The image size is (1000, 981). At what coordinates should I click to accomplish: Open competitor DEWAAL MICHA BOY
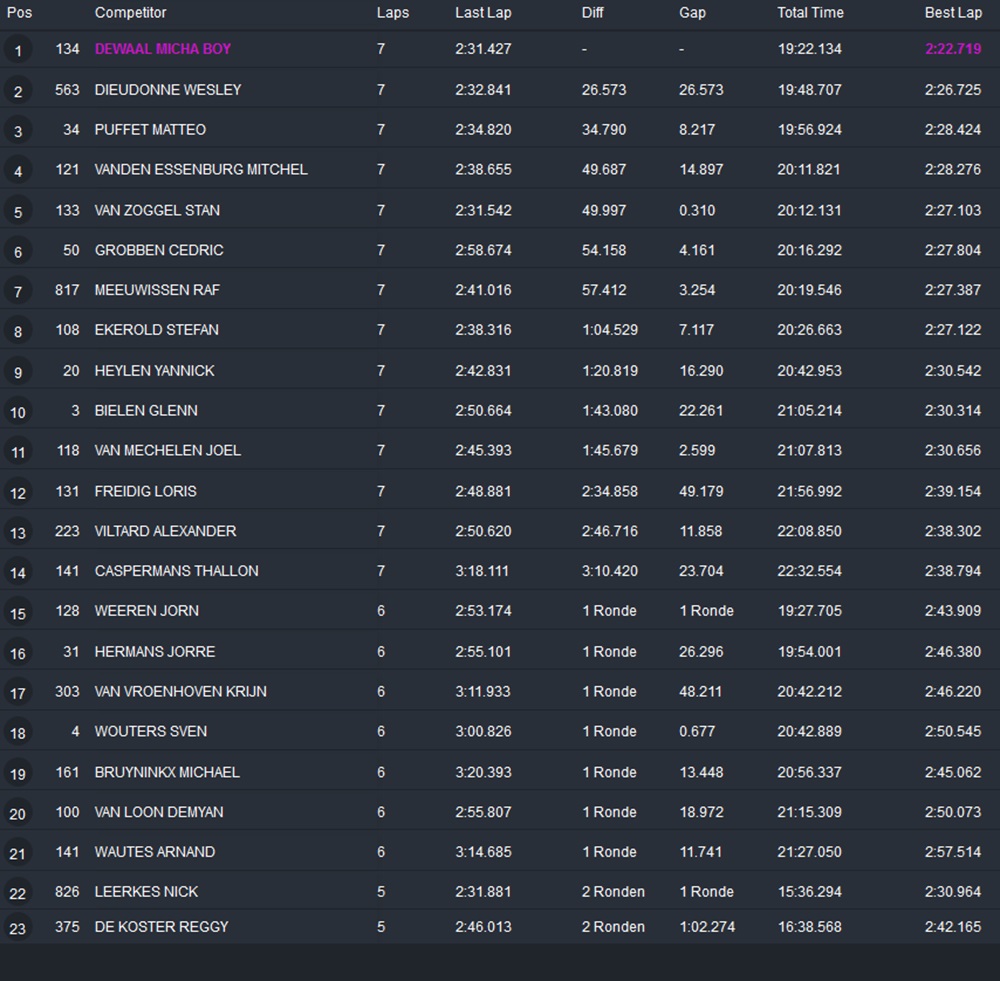pyautogui.click(x=163, y=49)
